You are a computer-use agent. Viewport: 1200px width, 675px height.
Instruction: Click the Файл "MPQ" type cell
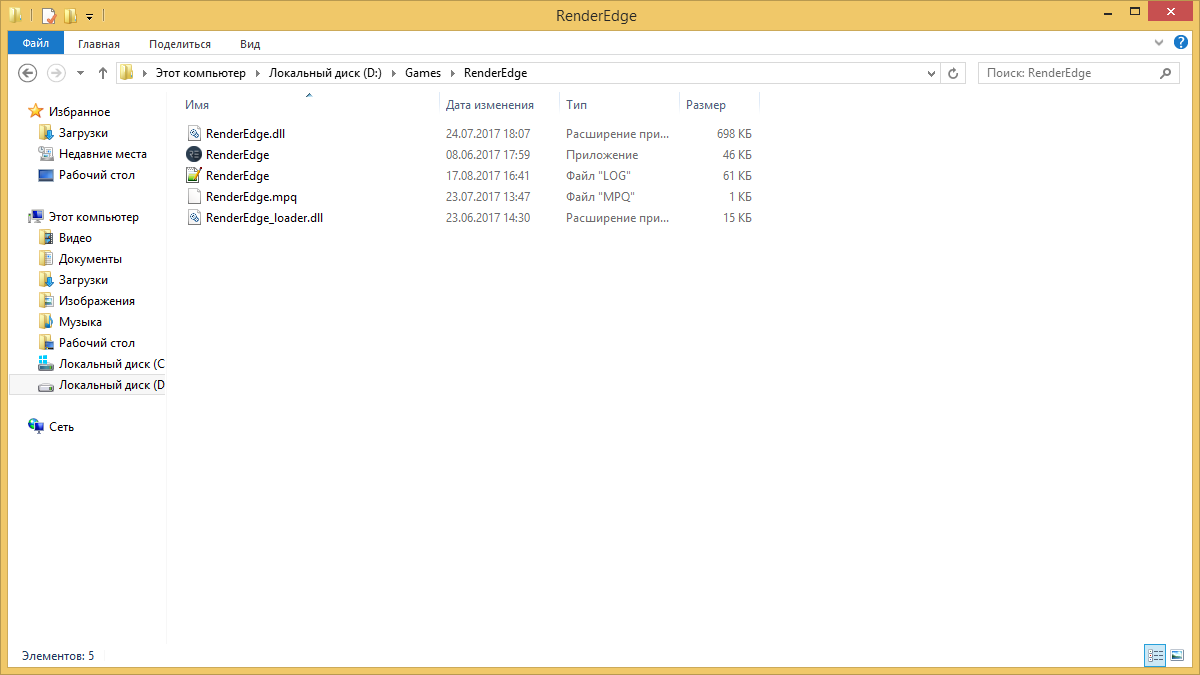tap(600, 197)
